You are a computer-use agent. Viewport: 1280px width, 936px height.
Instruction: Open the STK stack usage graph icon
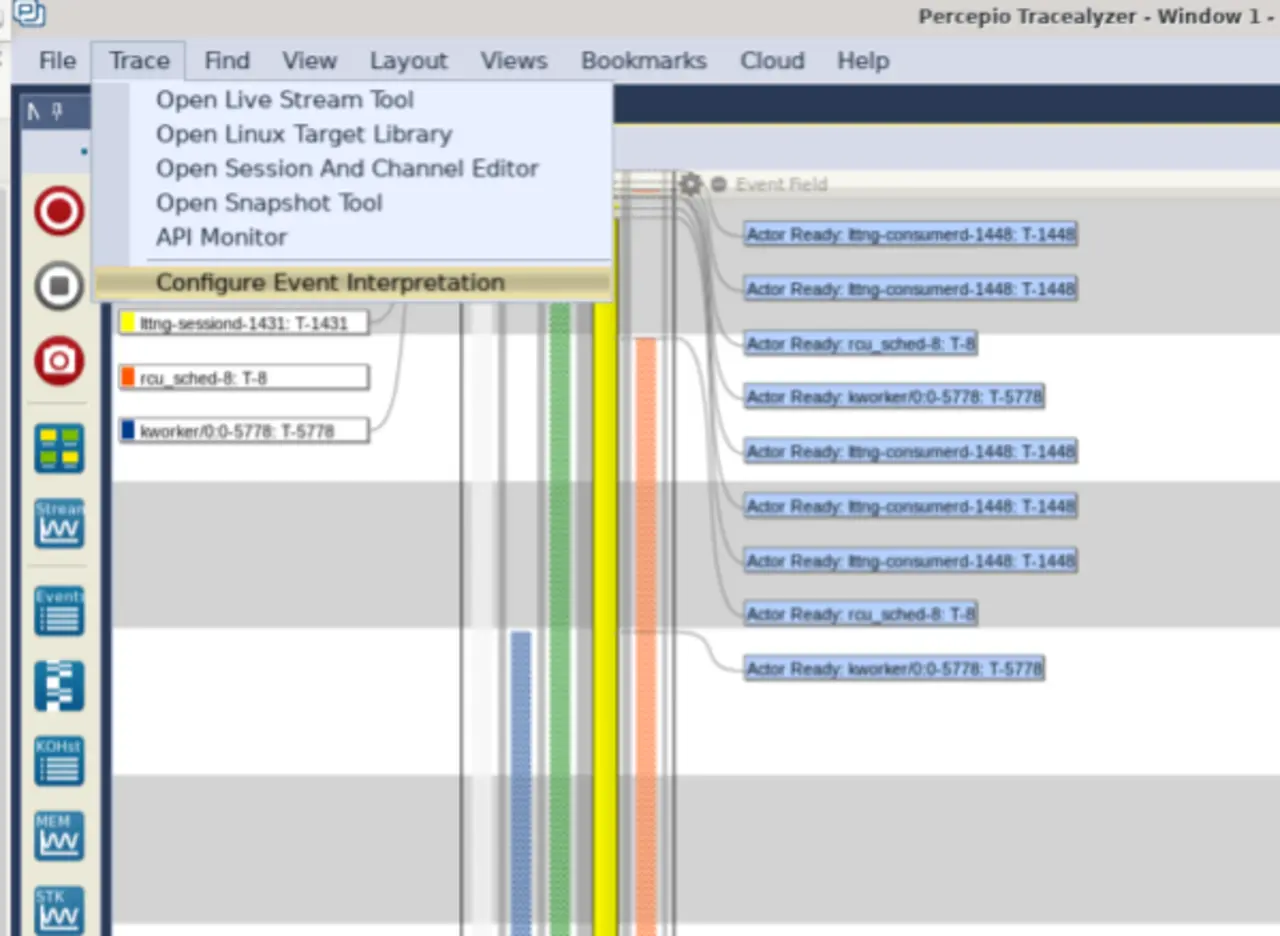(x=59, y=910)
